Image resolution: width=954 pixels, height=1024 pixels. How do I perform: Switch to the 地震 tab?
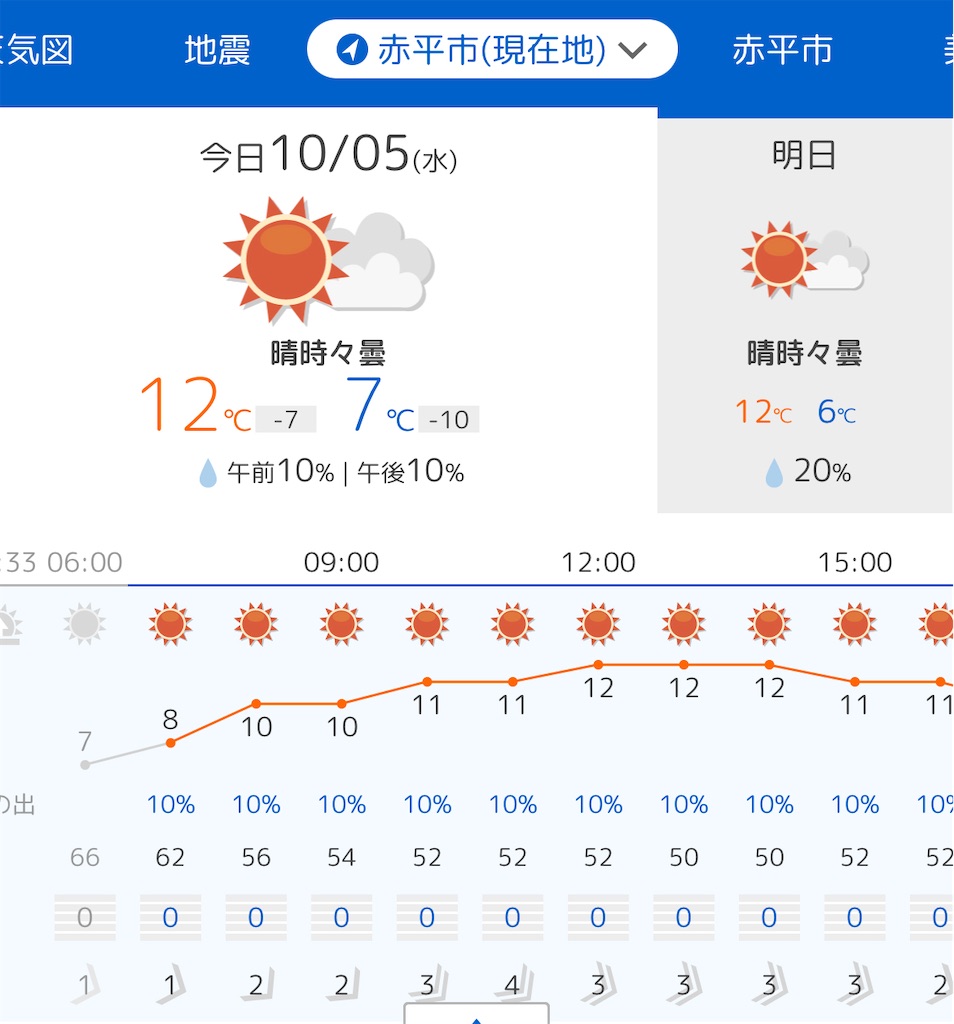[217, 50]
